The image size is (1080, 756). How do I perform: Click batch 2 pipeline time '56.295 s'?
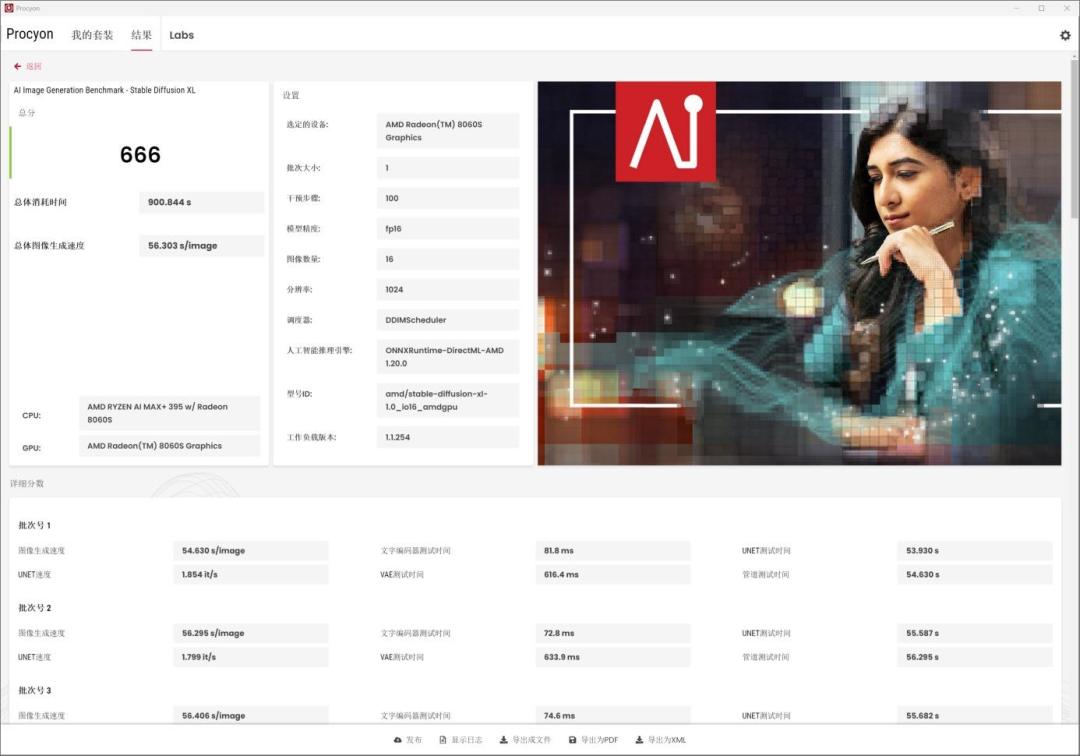tap(975, 657)
